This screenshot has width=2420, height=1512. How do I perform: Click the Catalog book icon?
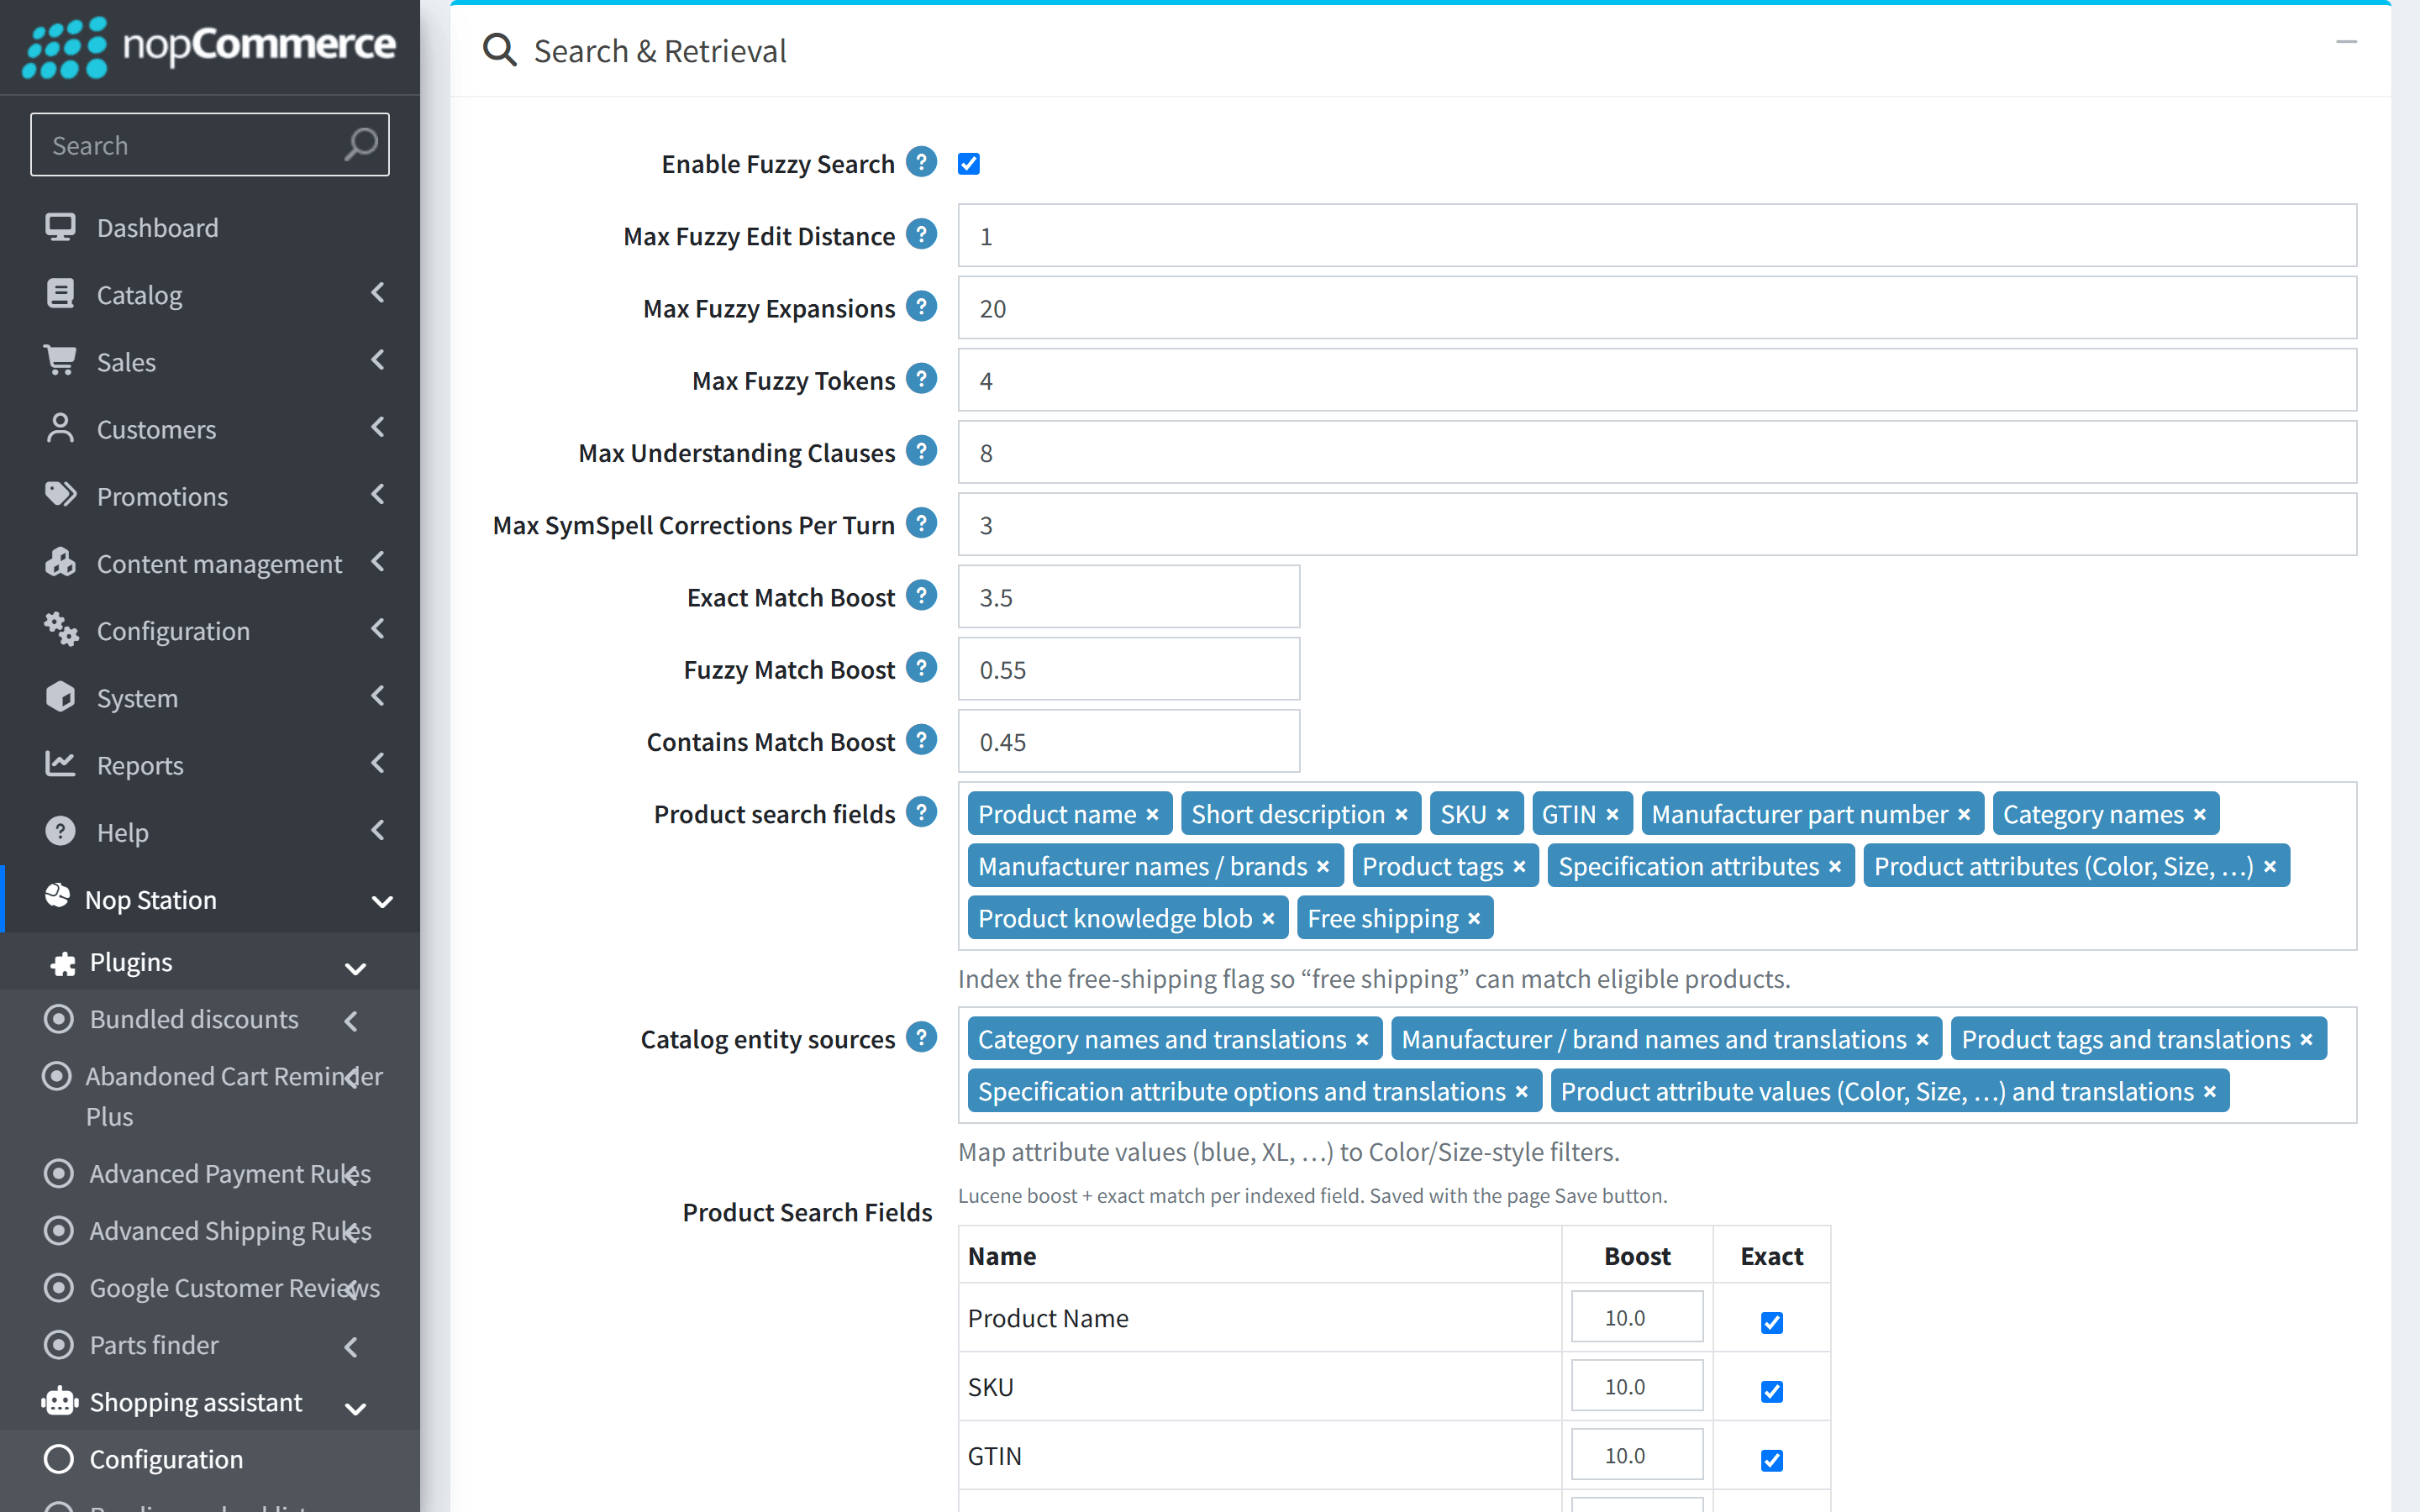pyautogui.click(x=60, y=294)
